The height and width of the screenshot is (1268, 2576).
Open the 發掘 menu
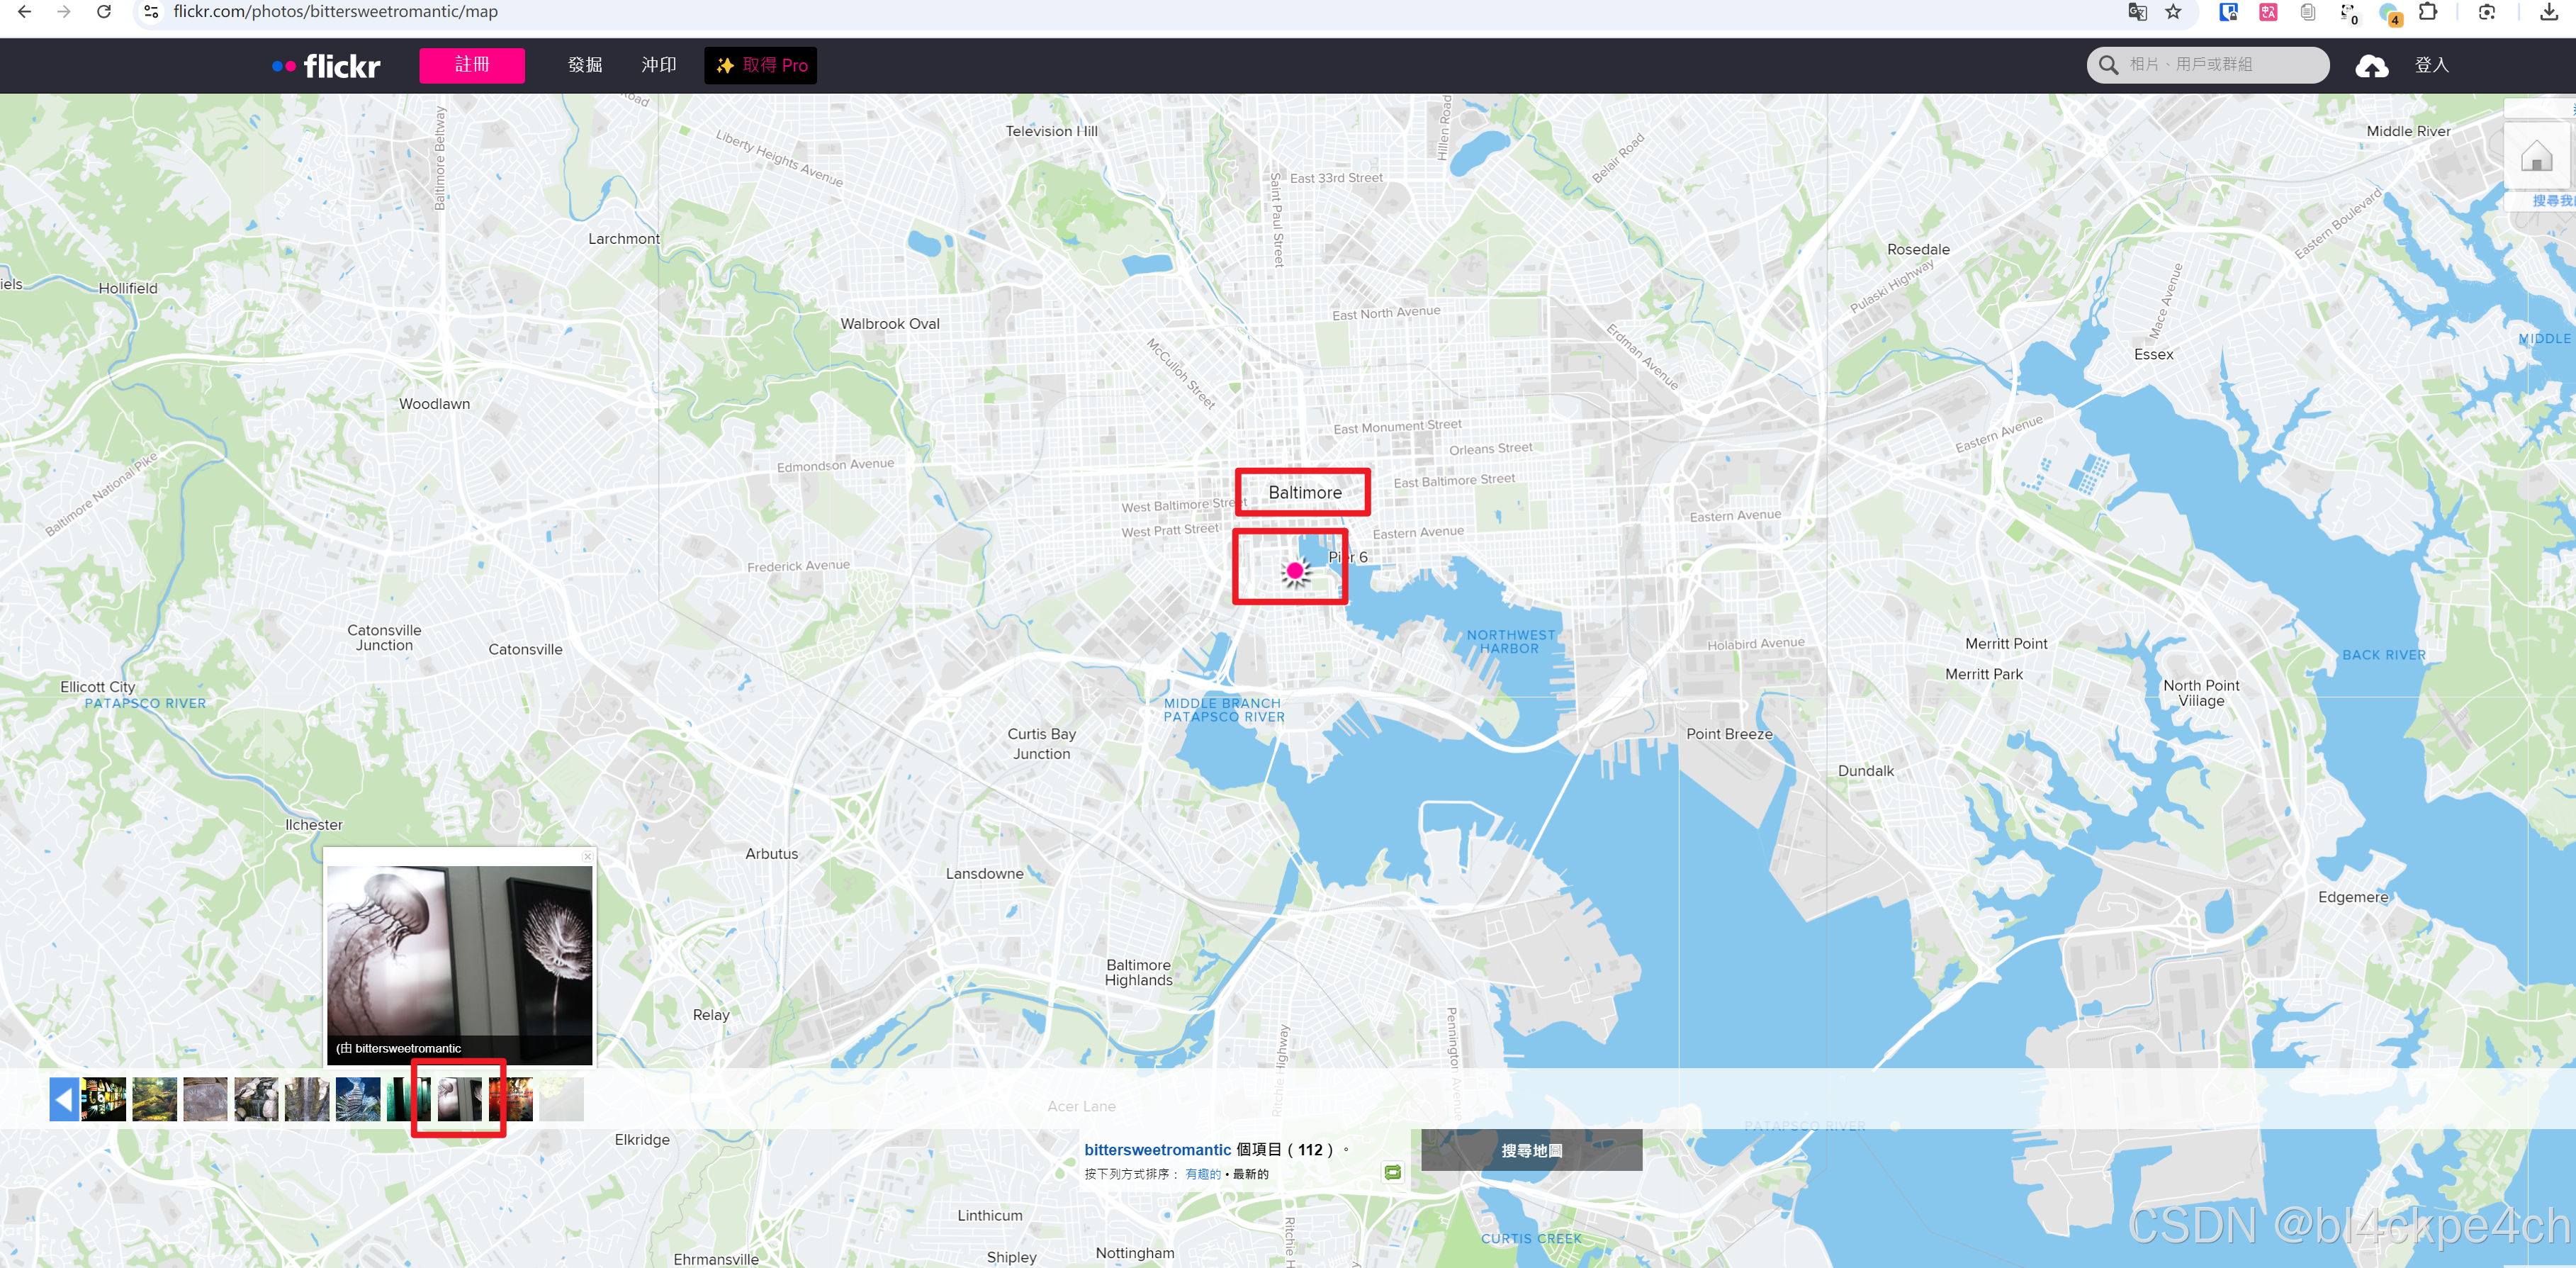[x=585, y=65]
